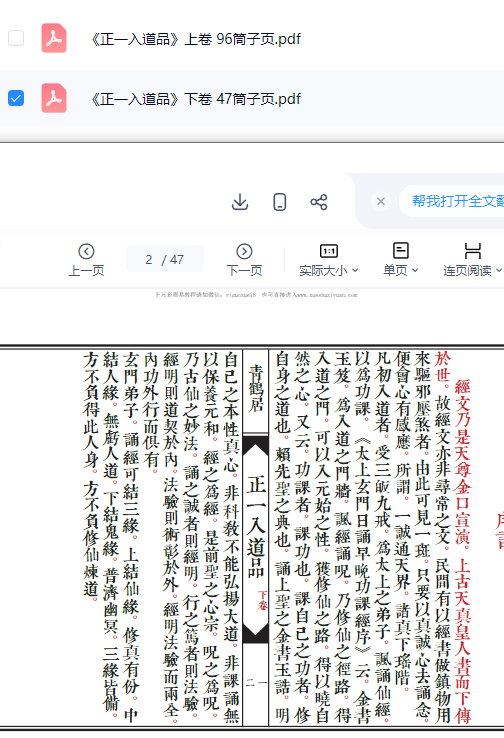Click the download icon
504x738 pixels.
240,202
